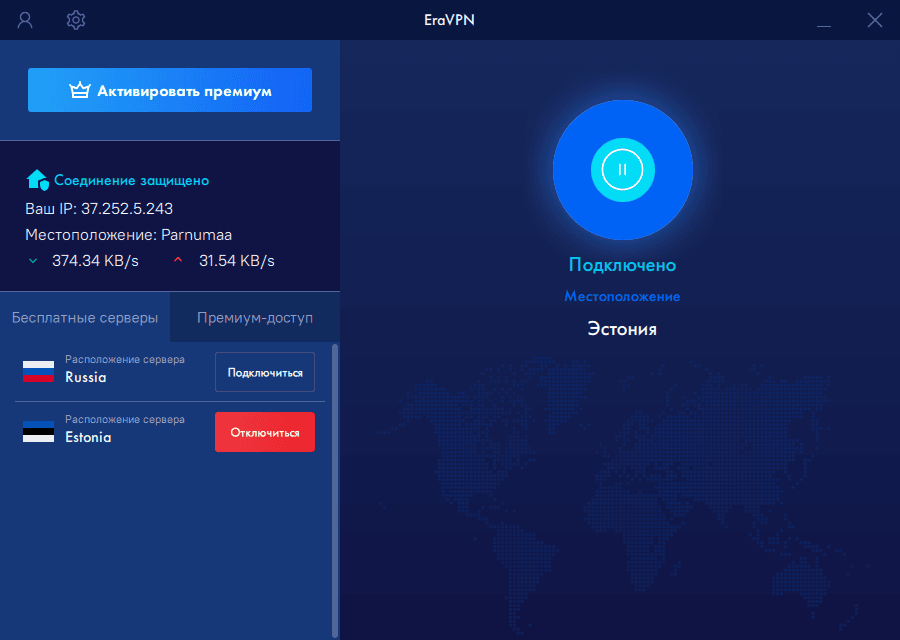This screenshot has height=640, width=900.
Task: Select the Russia server name text
Action: click(86, 377)
